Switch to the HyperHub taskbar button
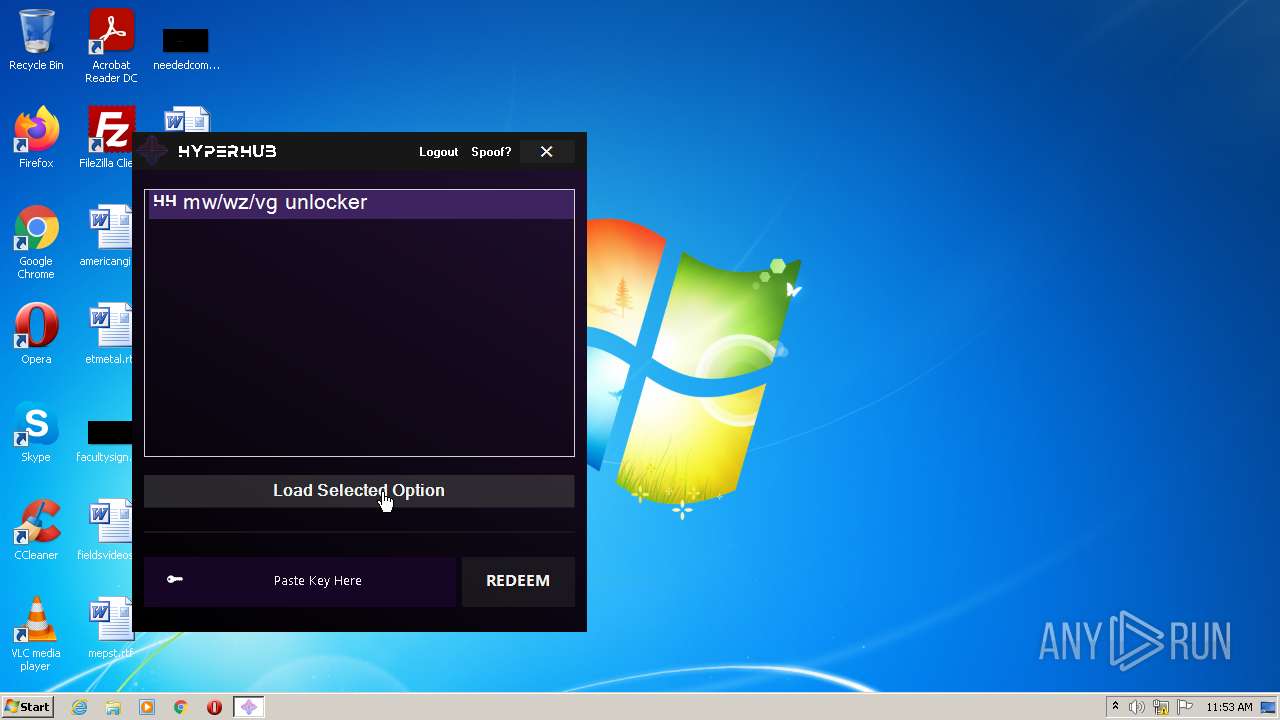 249,707
